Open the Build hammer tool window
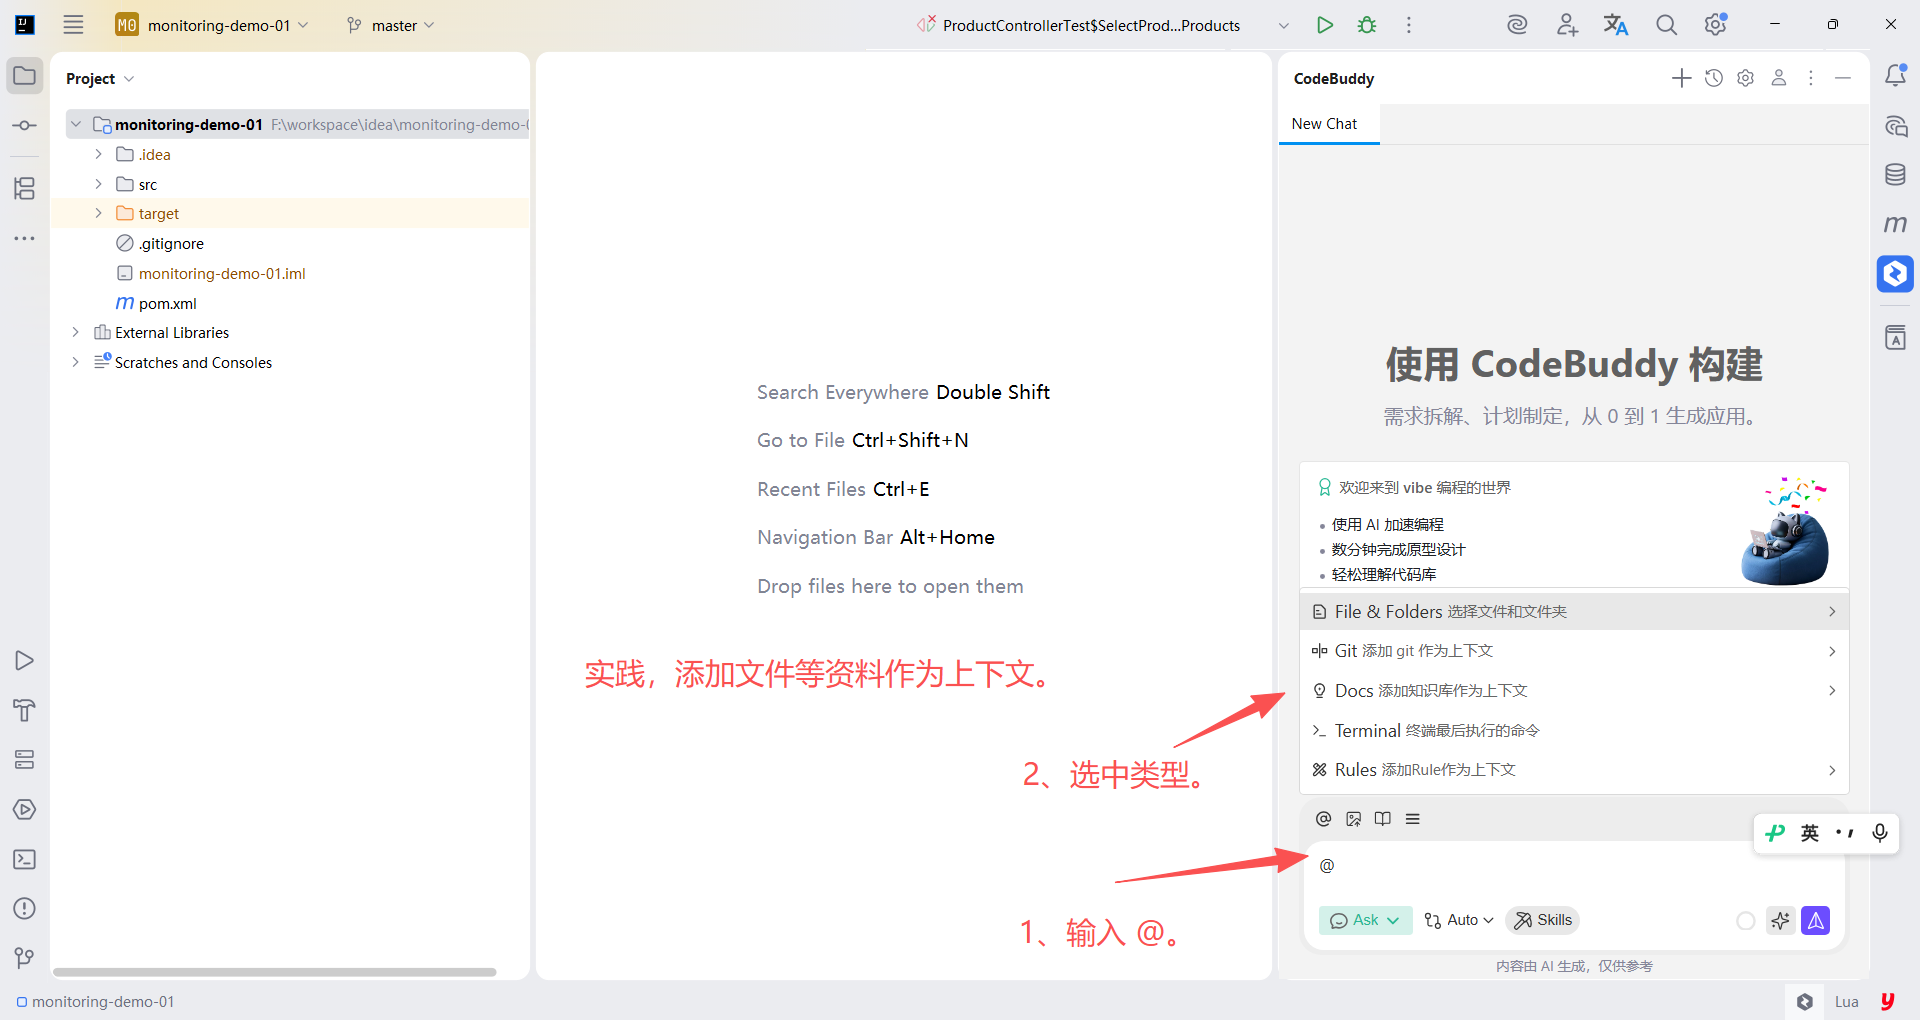The height and width of the screenshot is (1020, 1920). coord(25,710)
